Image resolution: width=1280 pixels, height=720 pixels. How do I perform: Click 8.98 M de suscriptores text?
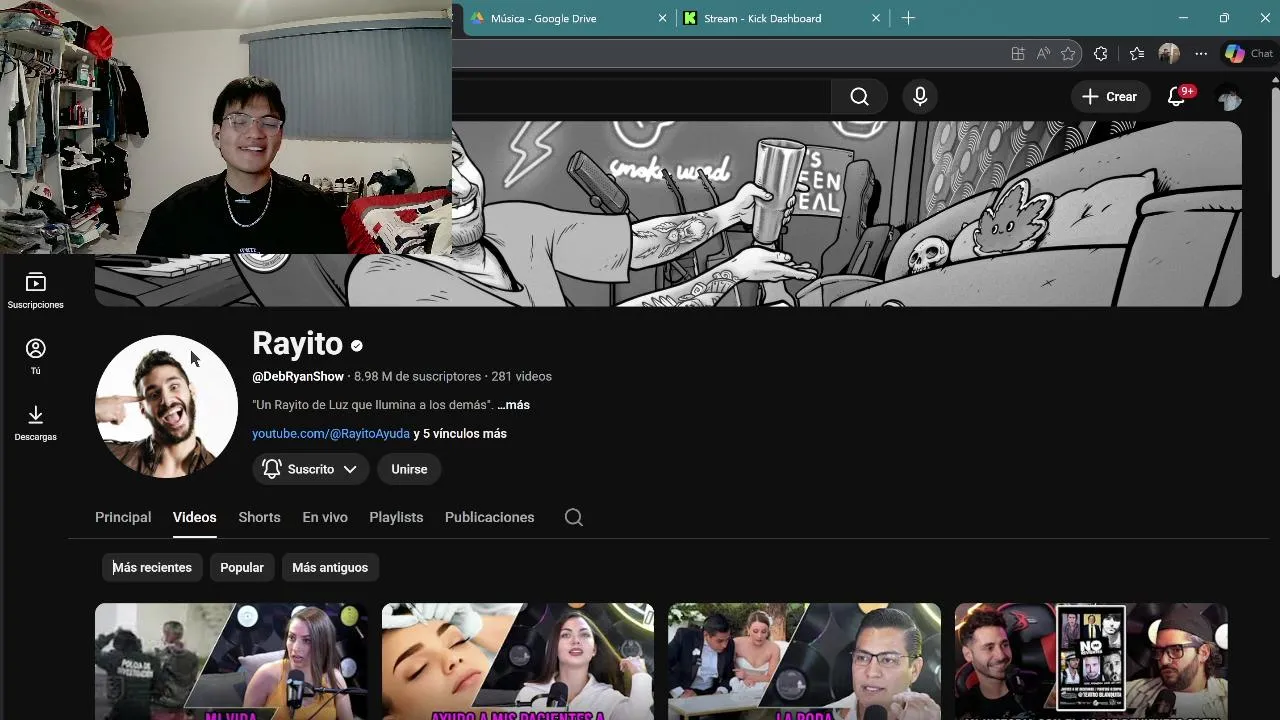click(x=417, y=377)
